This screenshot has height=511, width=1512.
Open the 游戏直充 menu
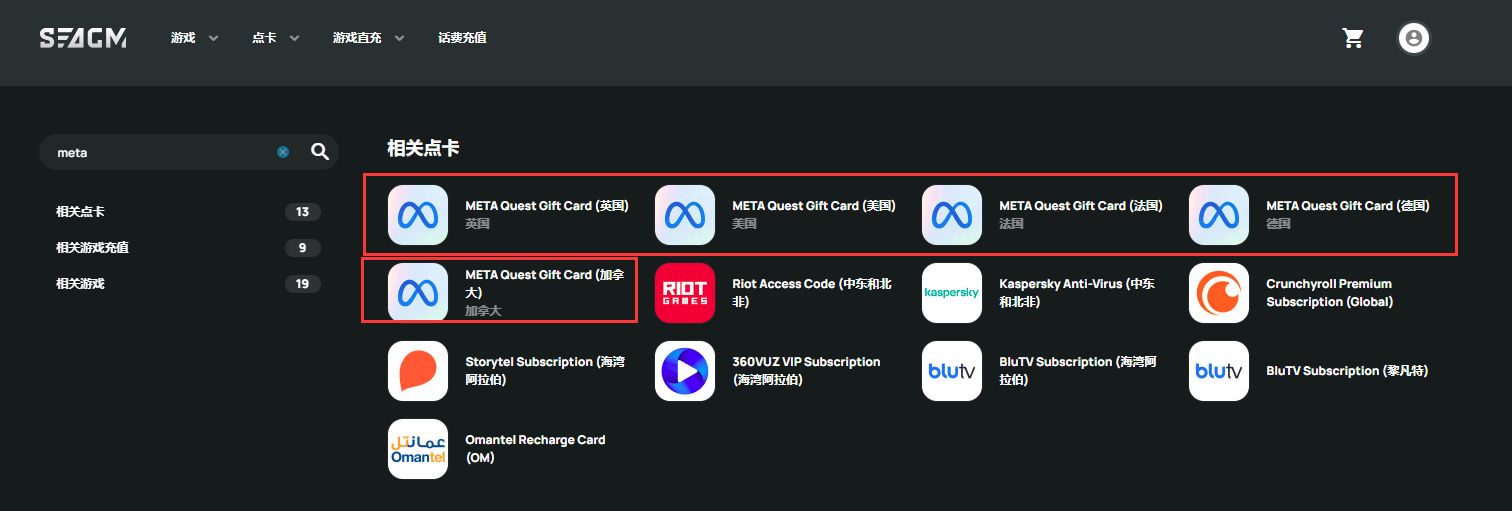(x=357, y=38)
